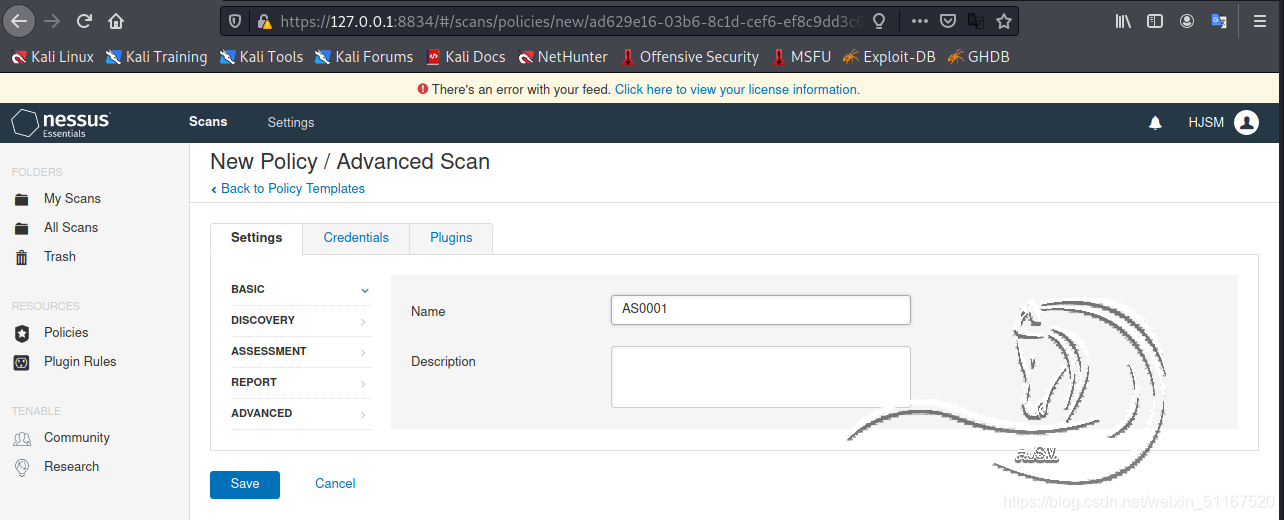Click the Policies sidebar label
The image size is (1284, 520).
[x=66, y=333]
